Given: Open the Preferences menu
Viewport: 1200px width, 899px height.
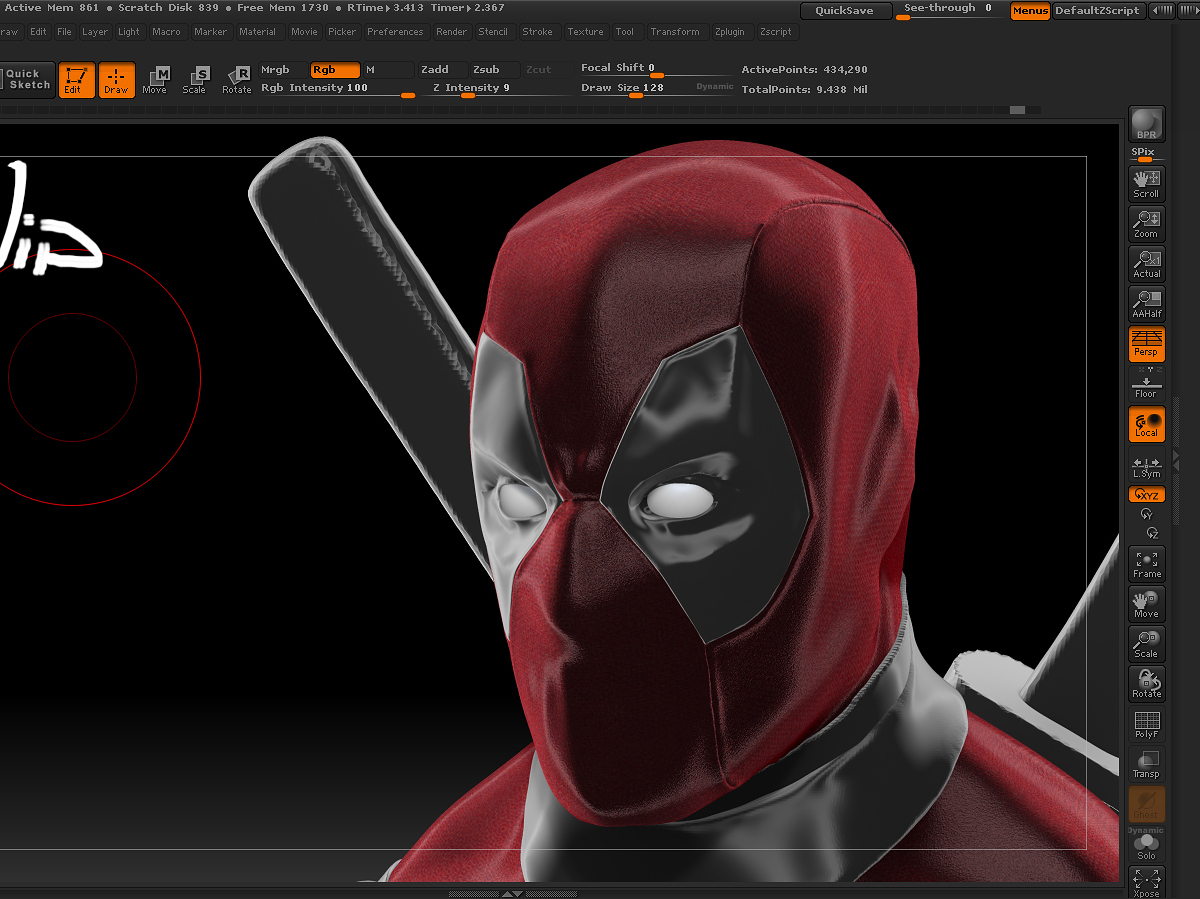Looking at the screenshot, I should [x=395, y=32].
